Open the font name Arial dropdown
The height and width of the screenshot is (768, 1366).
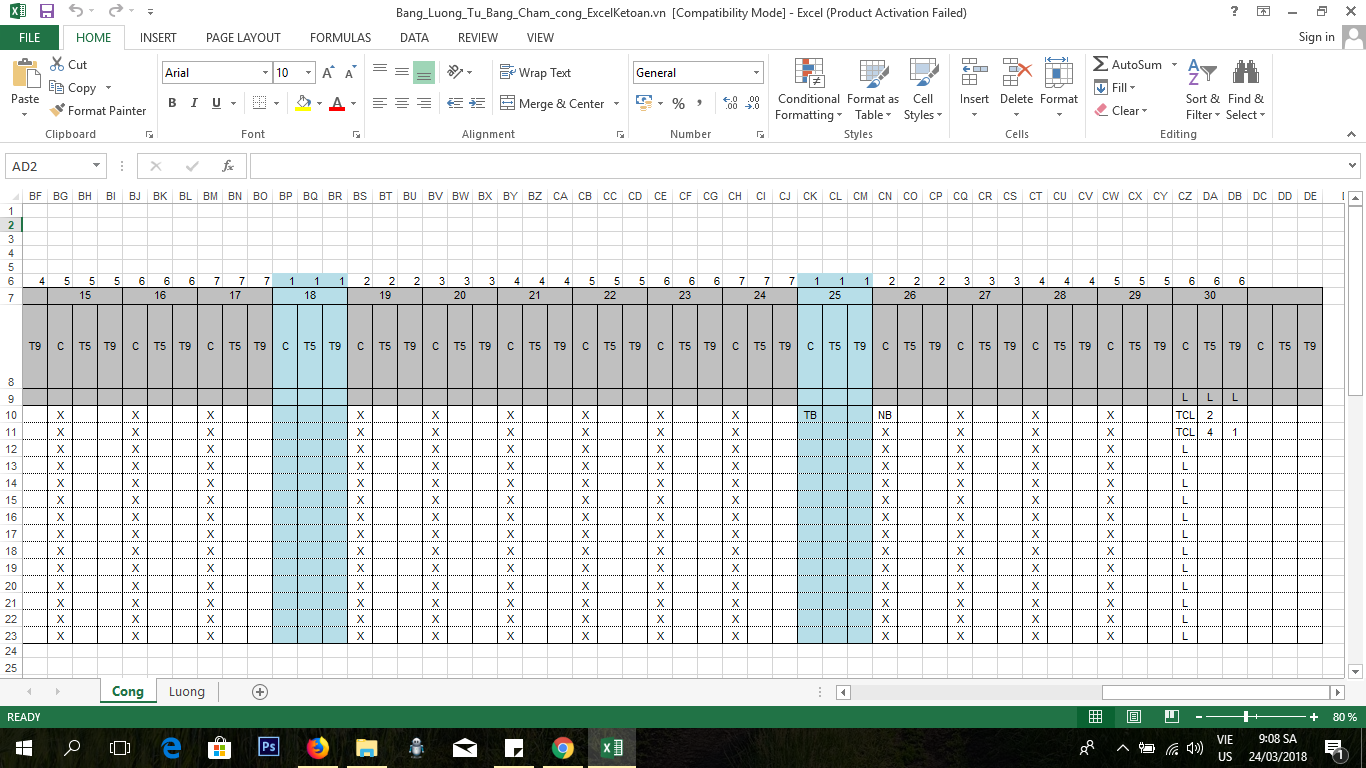coord(265,73)
